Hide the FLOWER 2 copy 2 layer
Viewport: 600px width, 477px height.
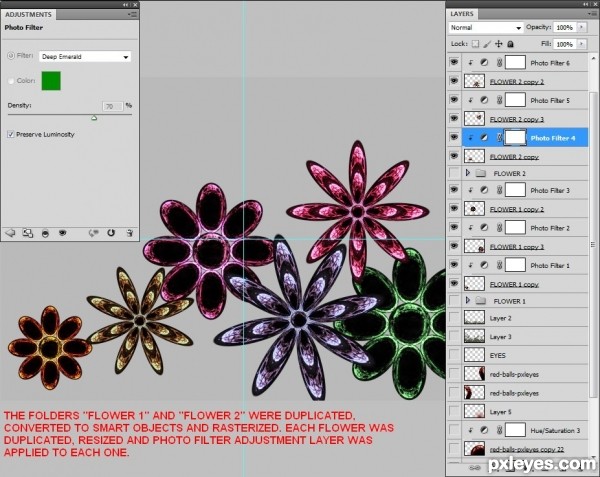pyautogui.click(x=454, y=81)
